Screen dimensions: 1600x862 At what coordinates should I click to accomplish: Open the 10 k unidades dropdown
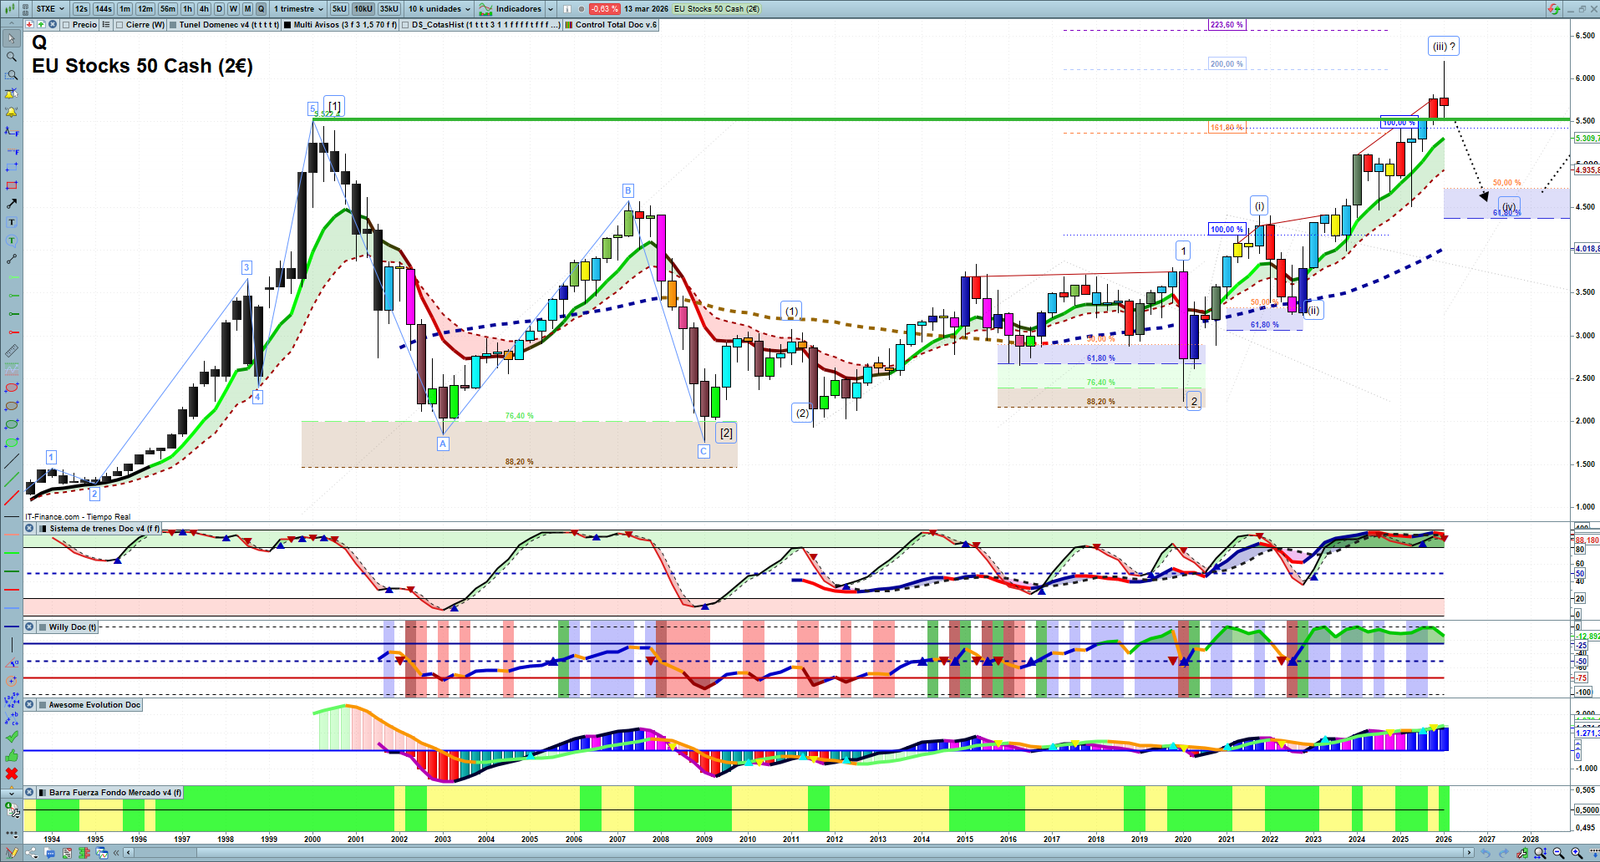point(439,9)
